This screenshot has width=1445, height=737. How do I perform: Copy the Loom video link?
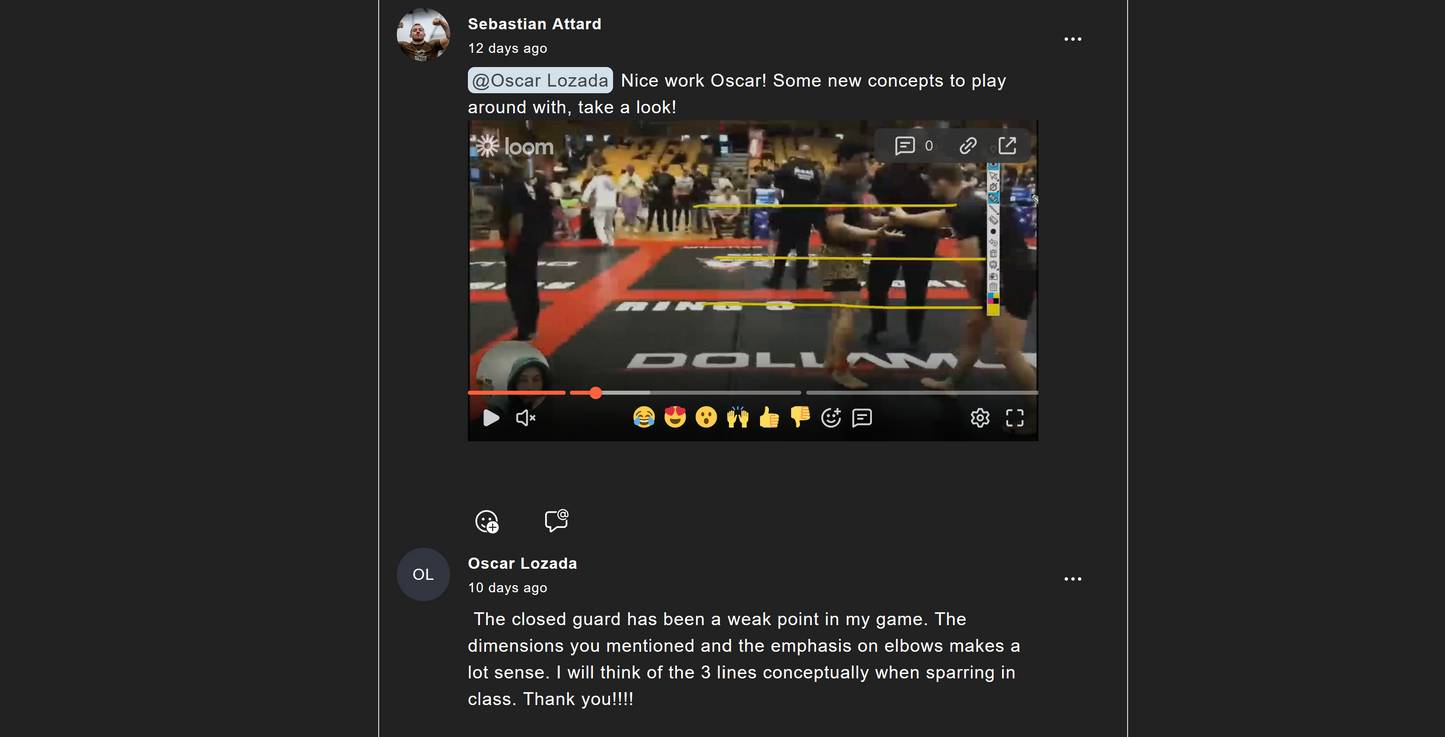coord(968,146)
